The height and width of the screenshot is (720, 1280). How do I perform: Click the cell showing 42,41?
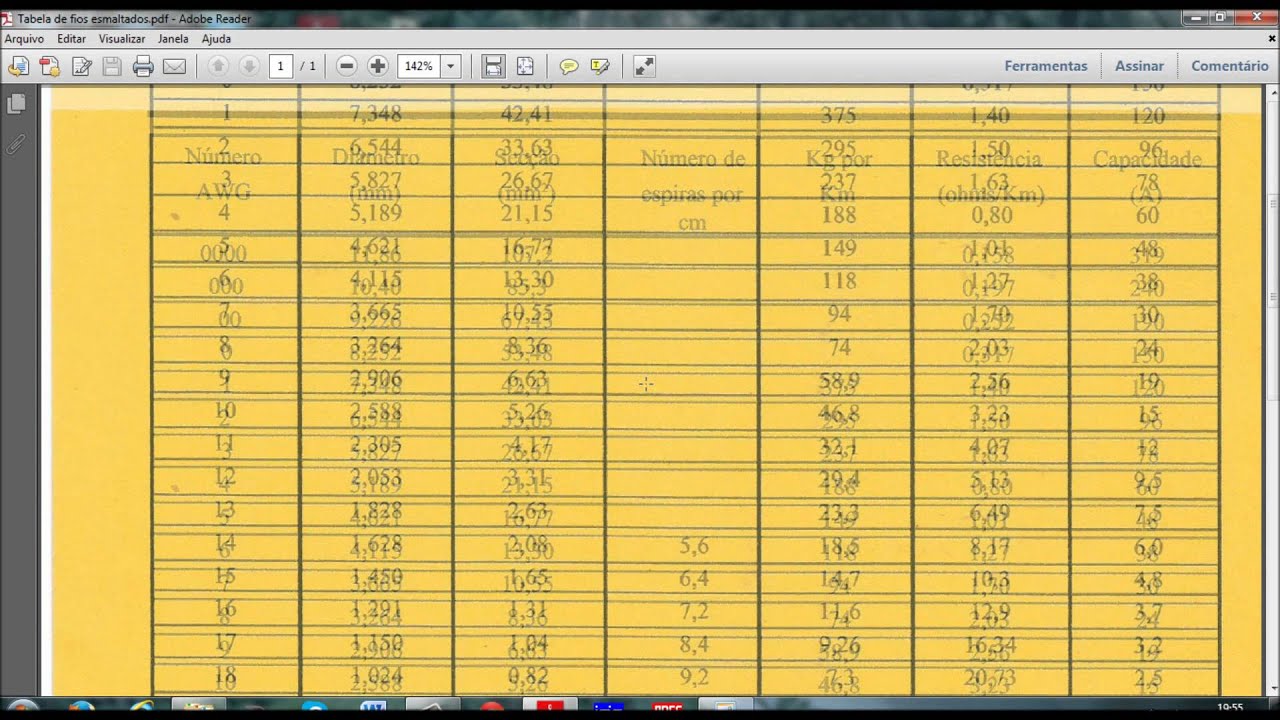[x=529, y=112]
